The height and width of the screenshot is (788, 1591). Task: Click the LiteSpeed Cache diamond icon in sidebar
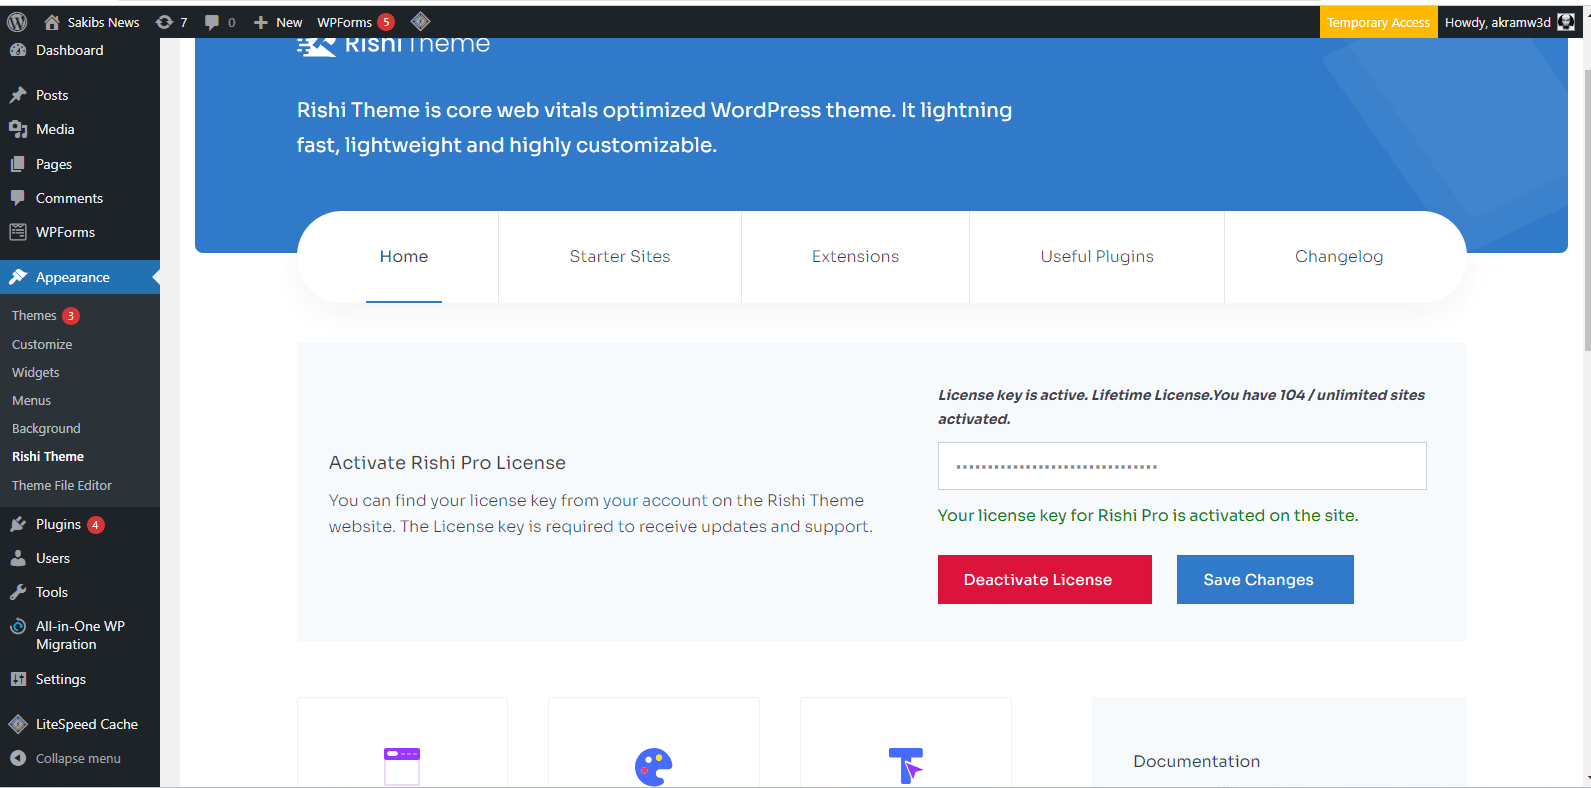pos(18,724)
